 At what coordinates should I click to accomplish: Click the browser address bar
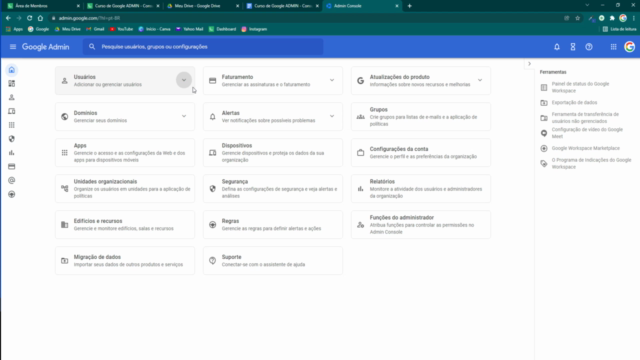(306, 18)
